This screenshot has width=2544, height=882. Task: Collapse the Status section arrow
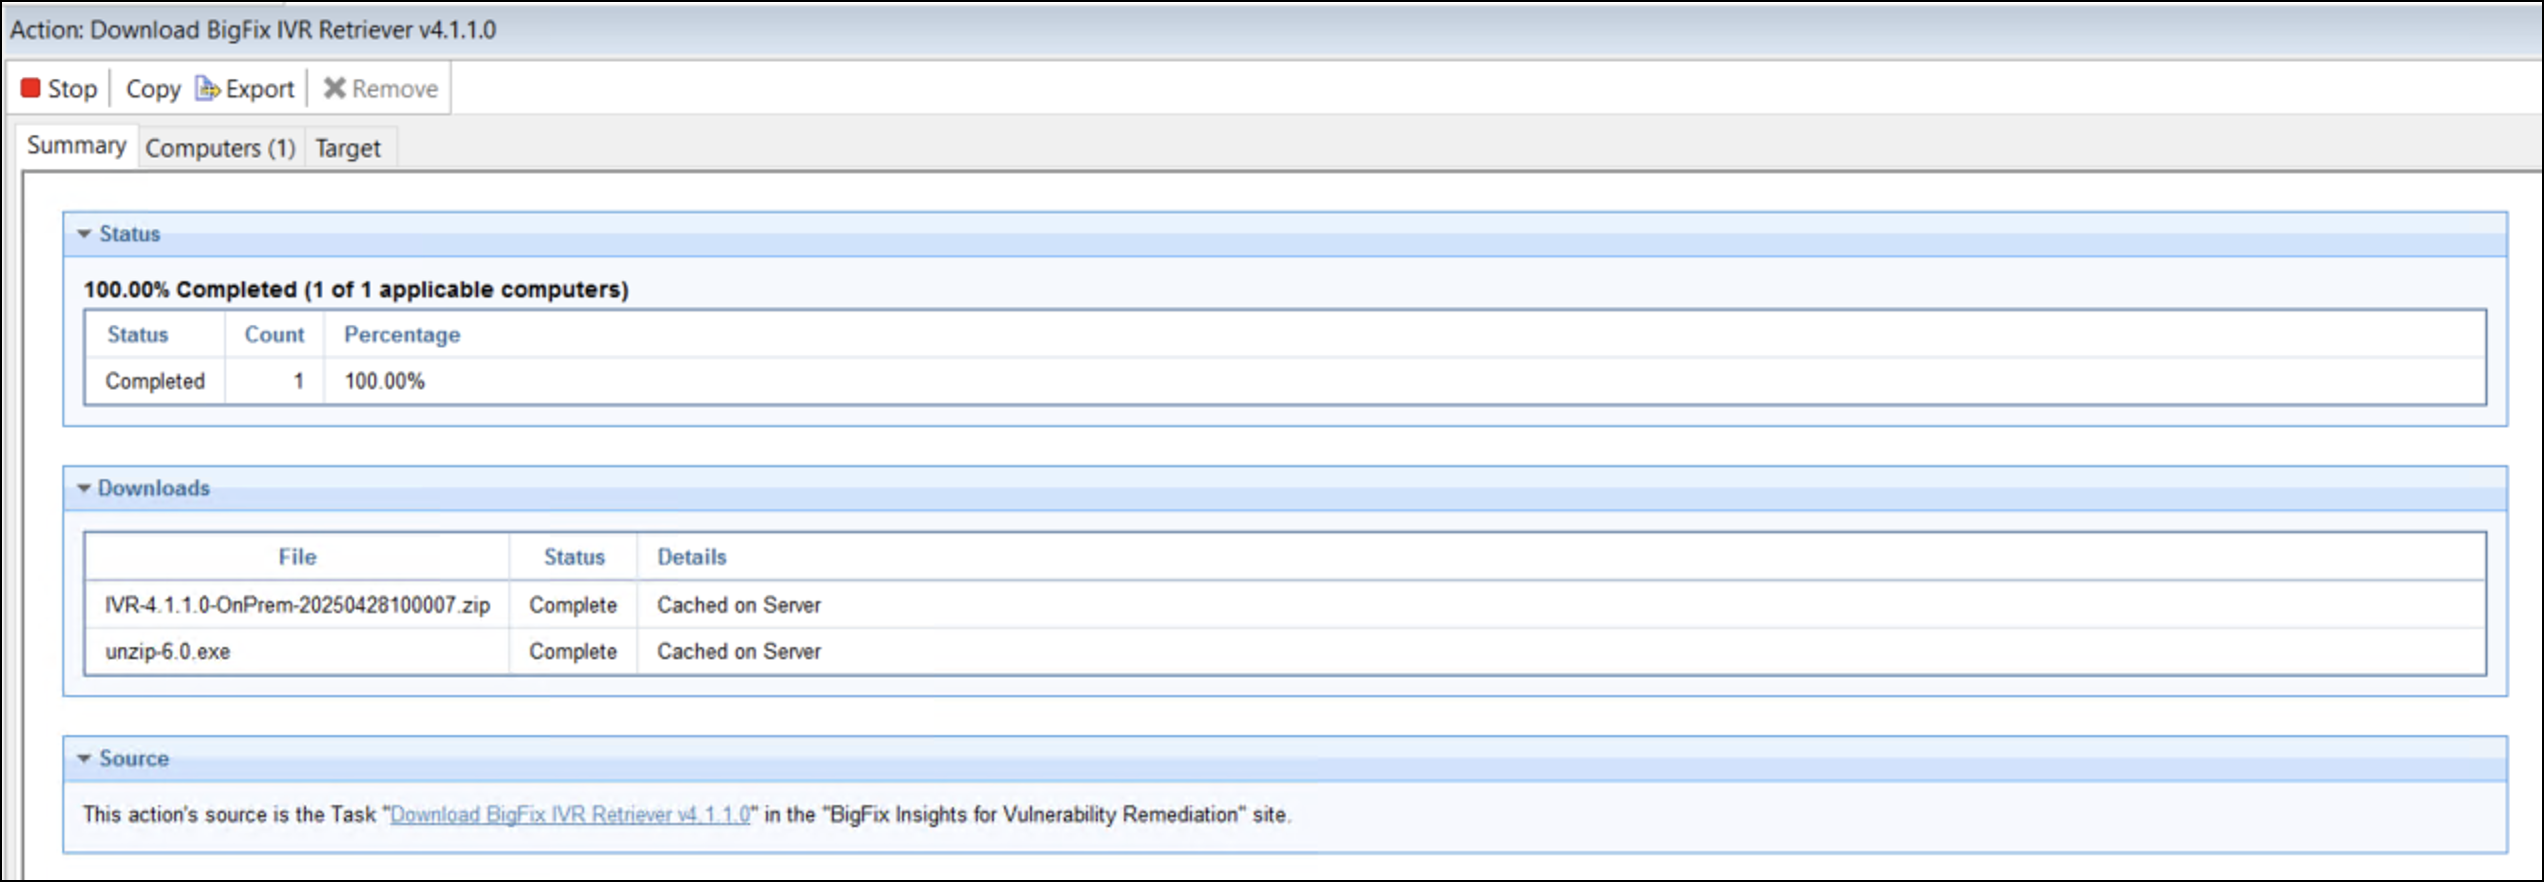tap(84, 234)
